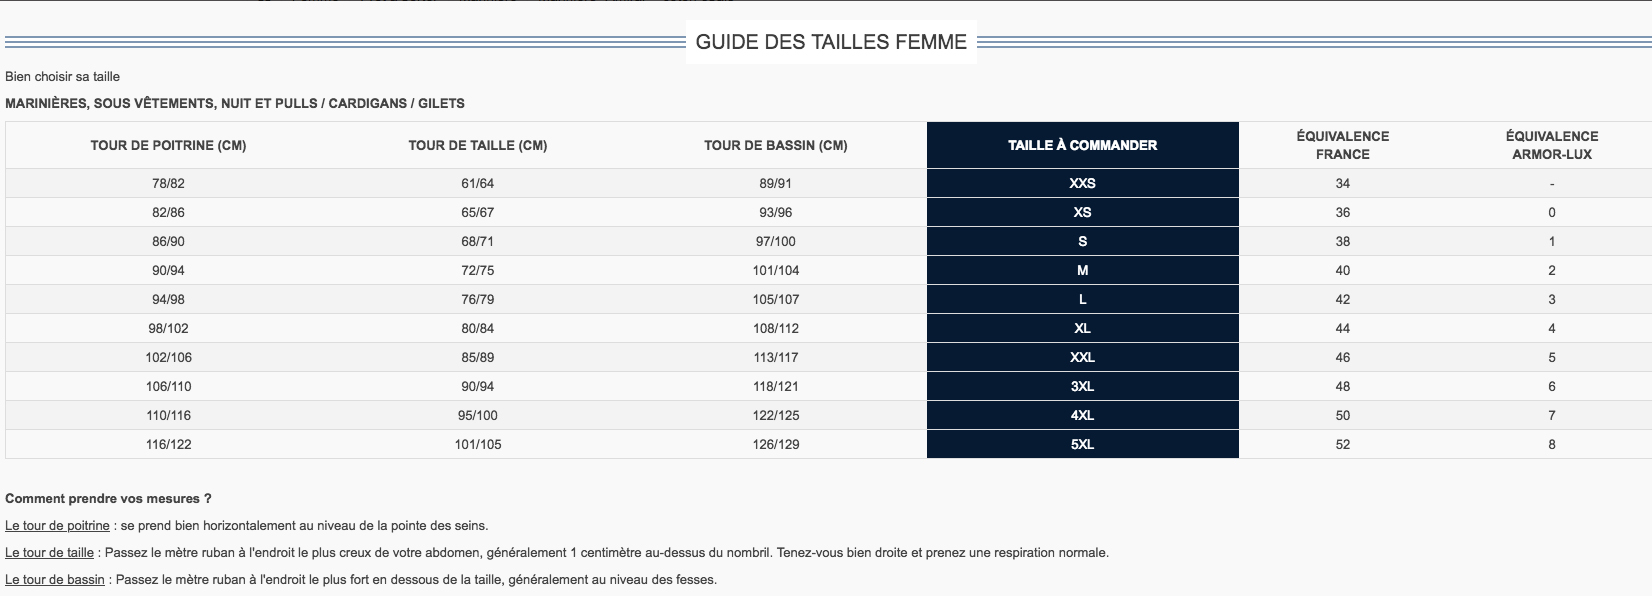Viewport: 1652px width, 596px height.
Task: Click chest measurement "82/86"
Action: (168, 212)
